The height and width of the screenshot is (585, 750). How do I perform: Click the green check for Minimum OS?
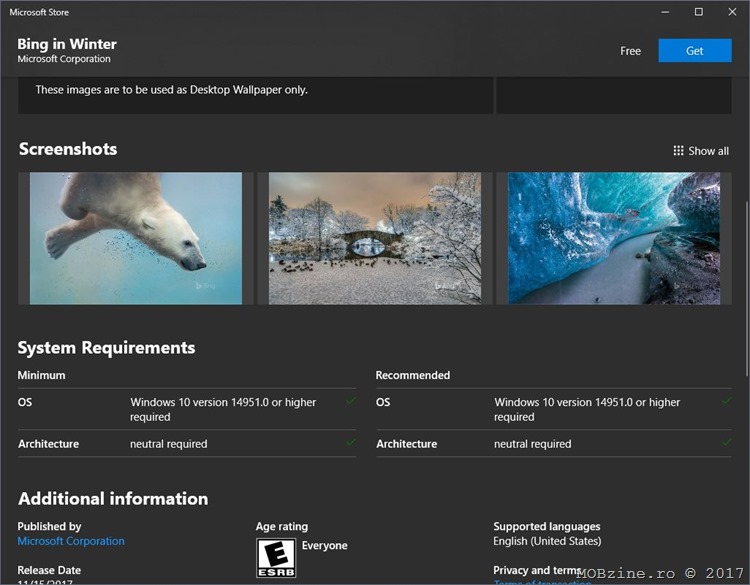coord(351,401)
